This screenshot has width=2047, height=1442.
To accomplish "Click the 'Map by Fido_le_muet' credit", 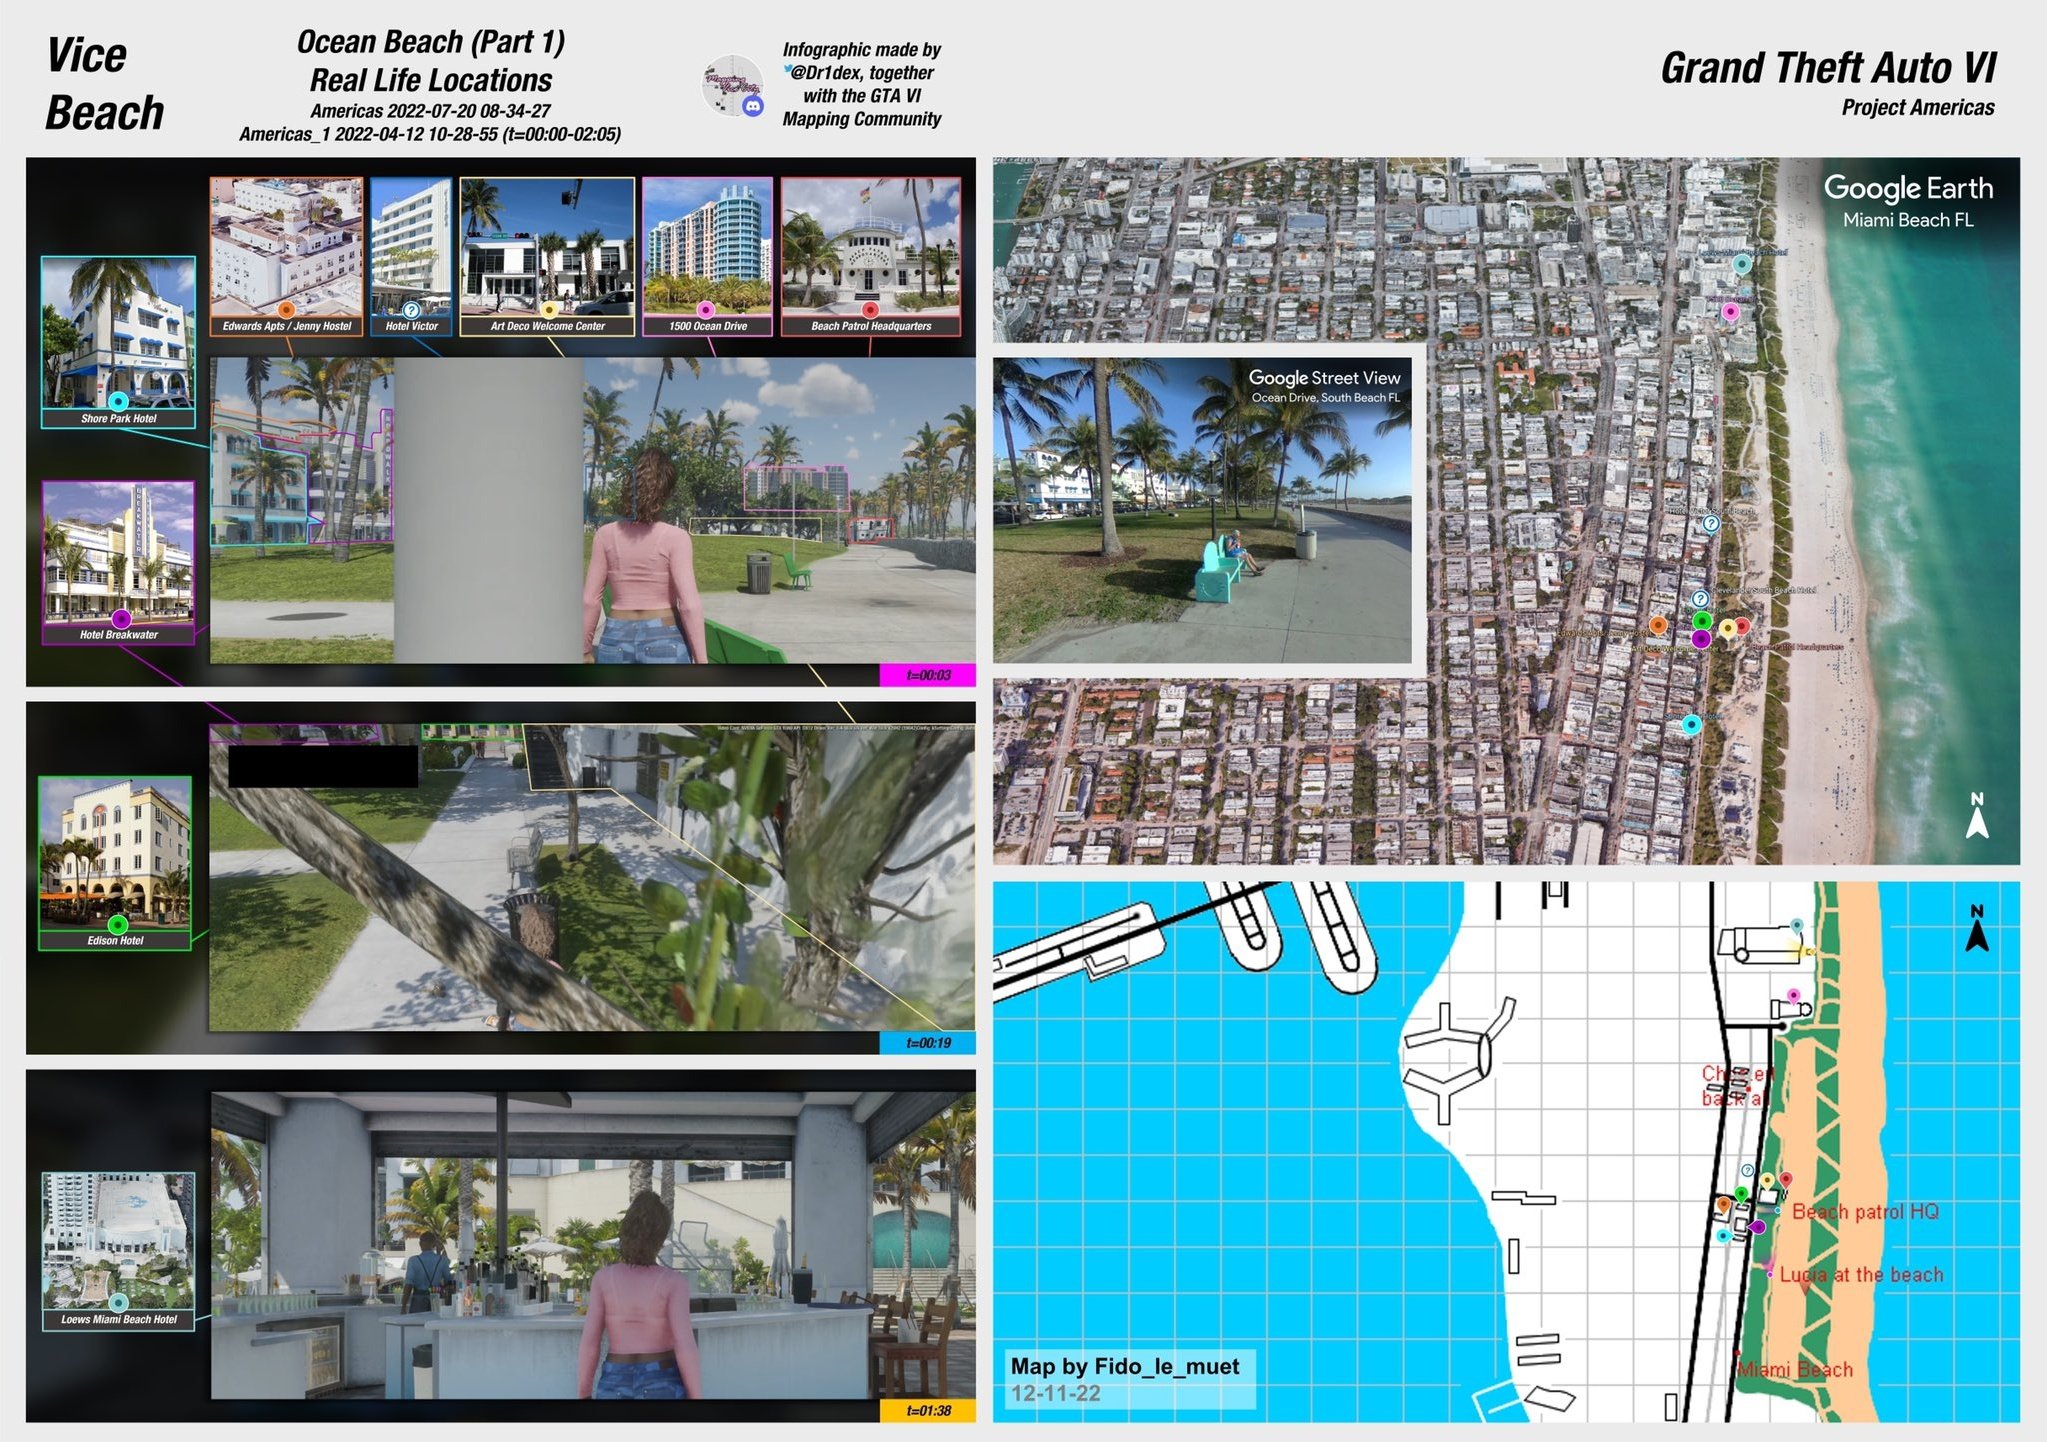I will click(1125, 1366).
